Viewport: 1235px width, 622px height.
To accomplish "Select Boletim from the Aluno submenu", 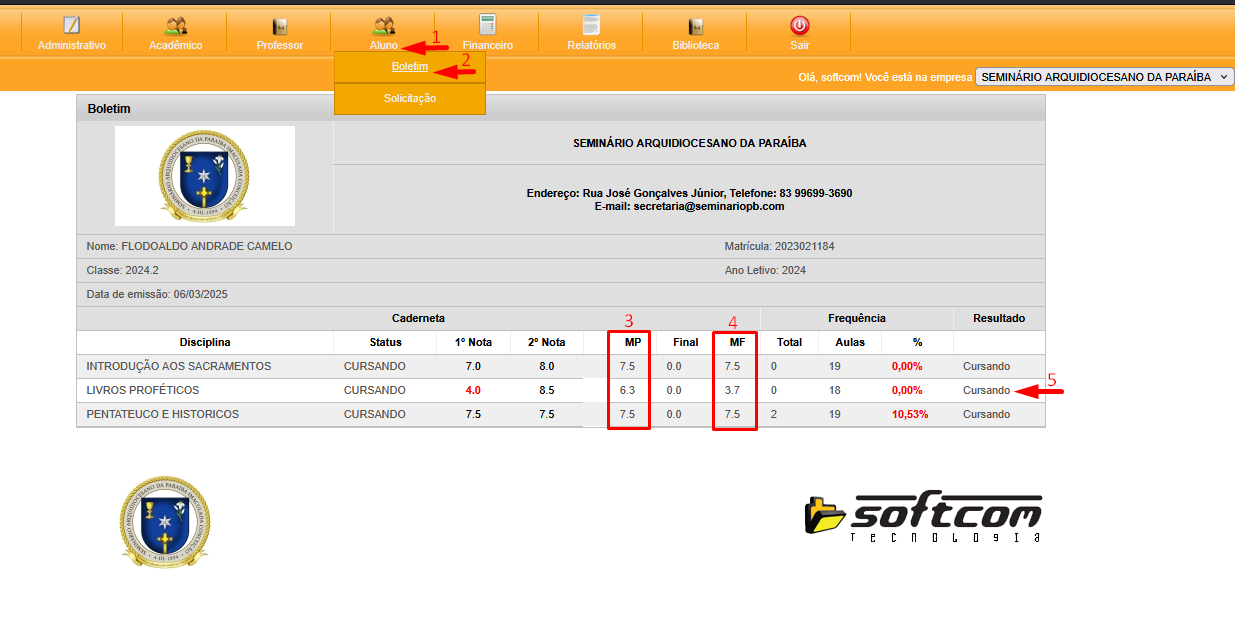I will point(410,67).
